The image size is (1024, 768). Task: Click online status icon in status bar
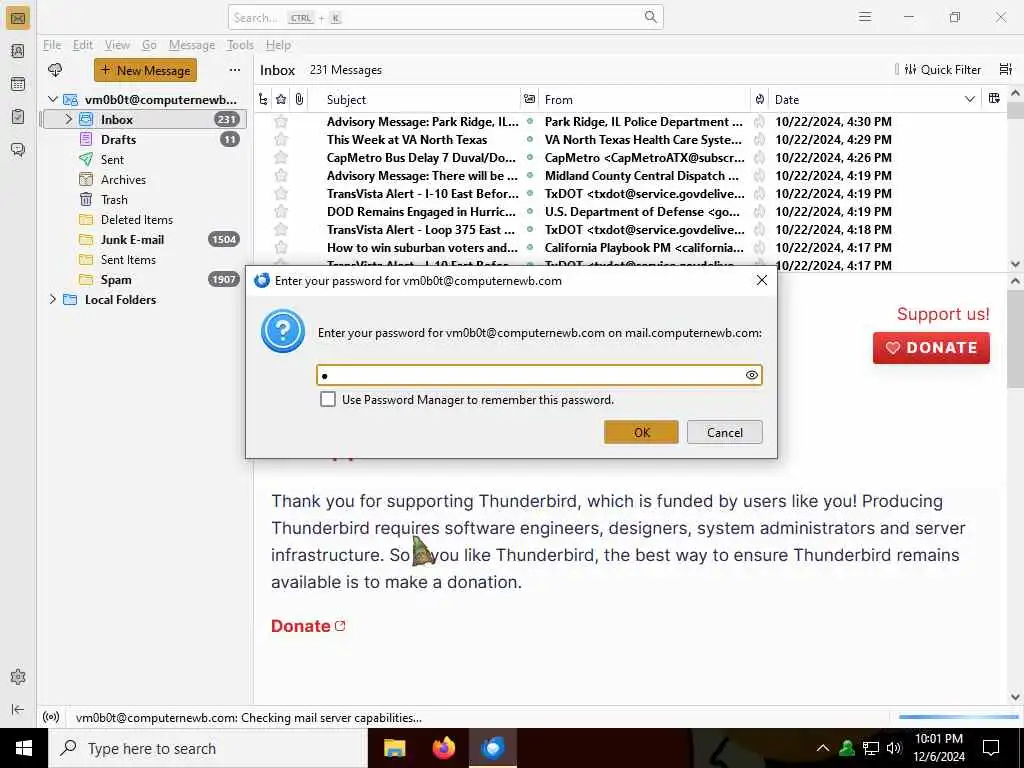pos(51,717)
